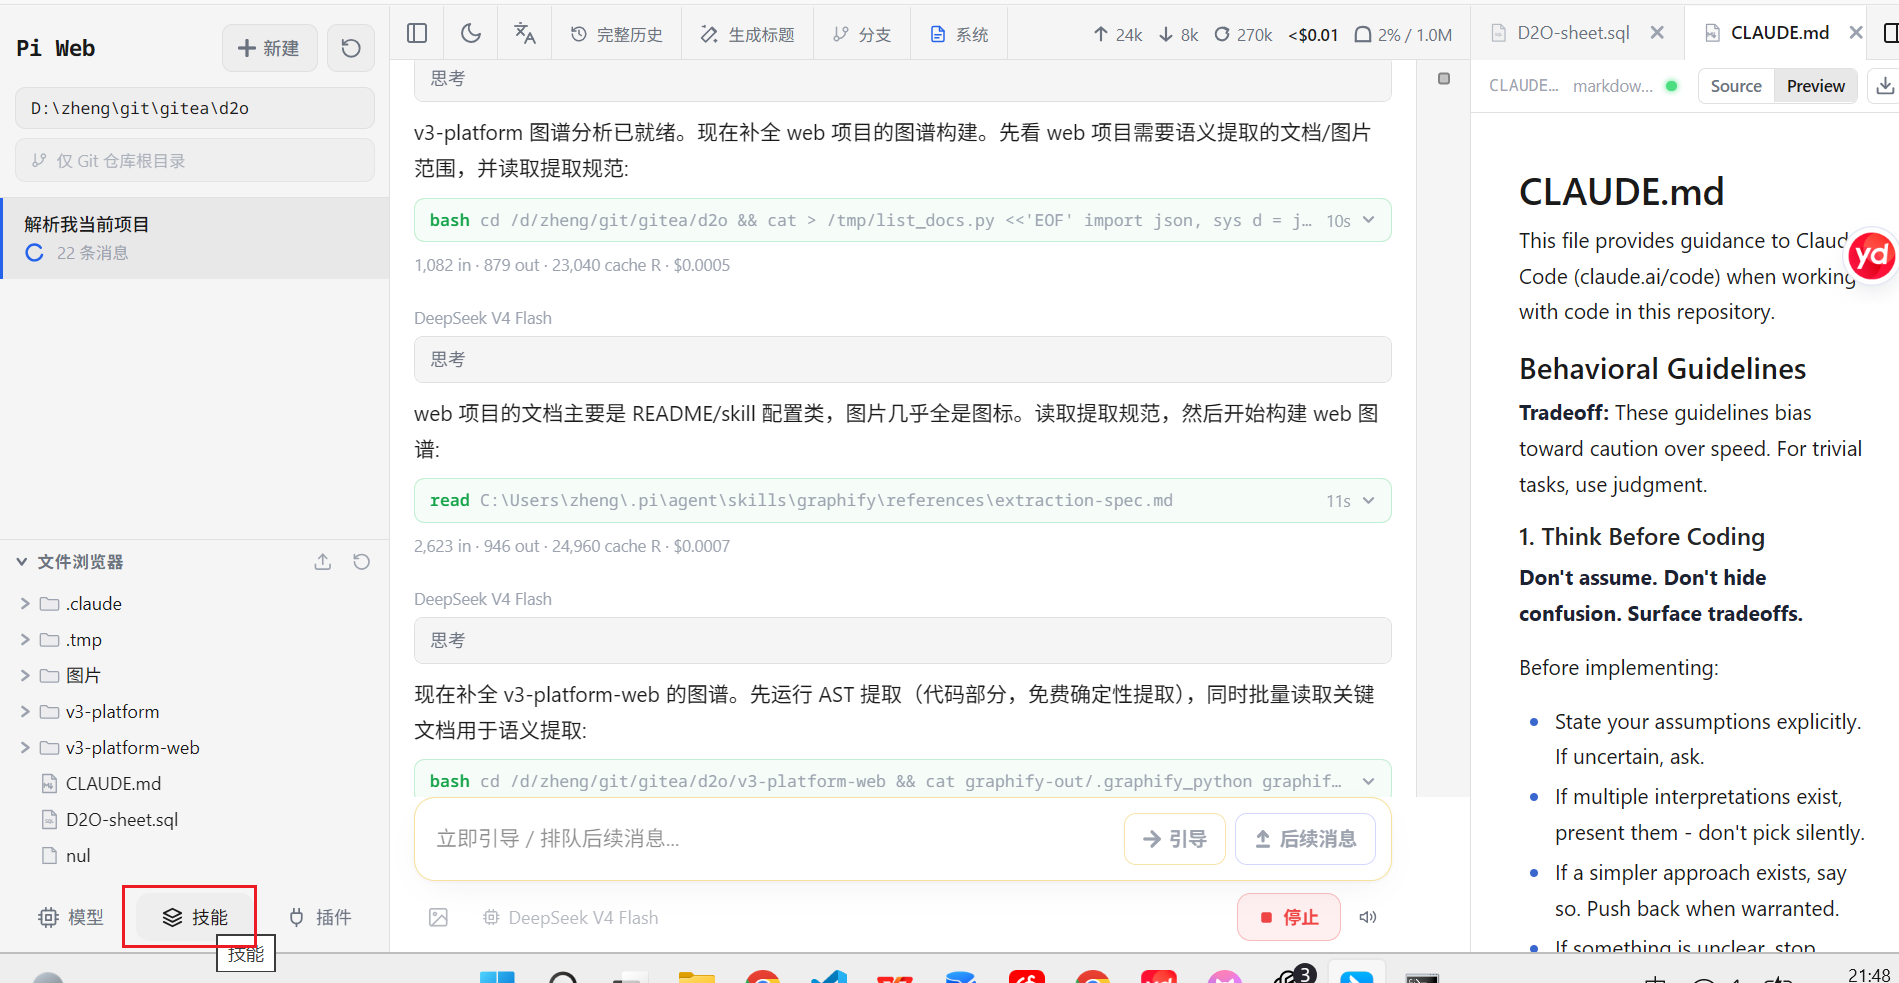
Task: Expand 思考 block above web 项目 message
Action: pyautogui.click(x=902, y=359)
